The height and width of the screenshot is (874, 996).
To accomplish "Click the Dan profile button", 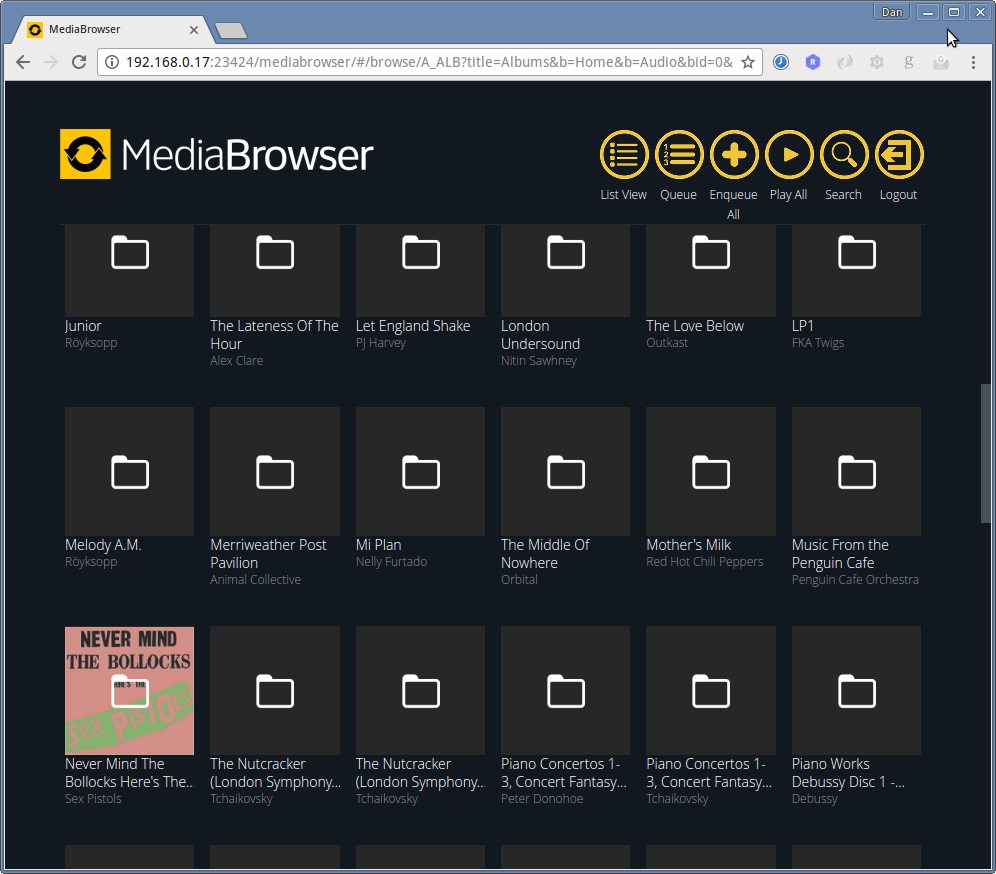I will [892, 12].
